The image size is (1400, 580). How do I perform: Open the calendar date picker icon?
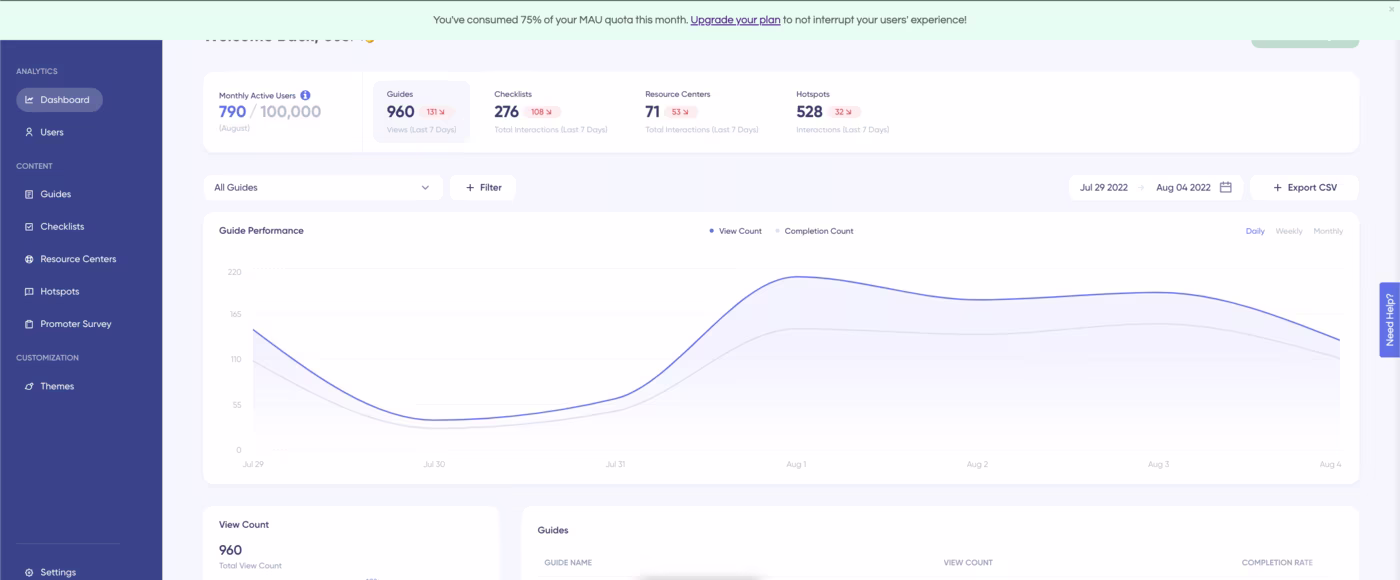coord(1226,187)
